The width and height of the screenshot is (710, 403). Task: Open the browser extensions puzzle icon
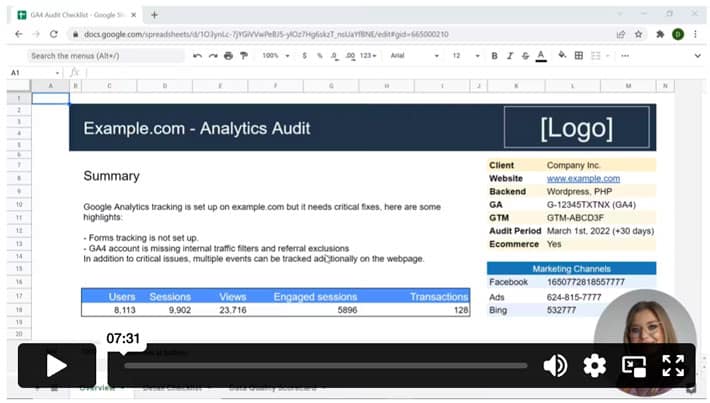(x=660, y=34)
